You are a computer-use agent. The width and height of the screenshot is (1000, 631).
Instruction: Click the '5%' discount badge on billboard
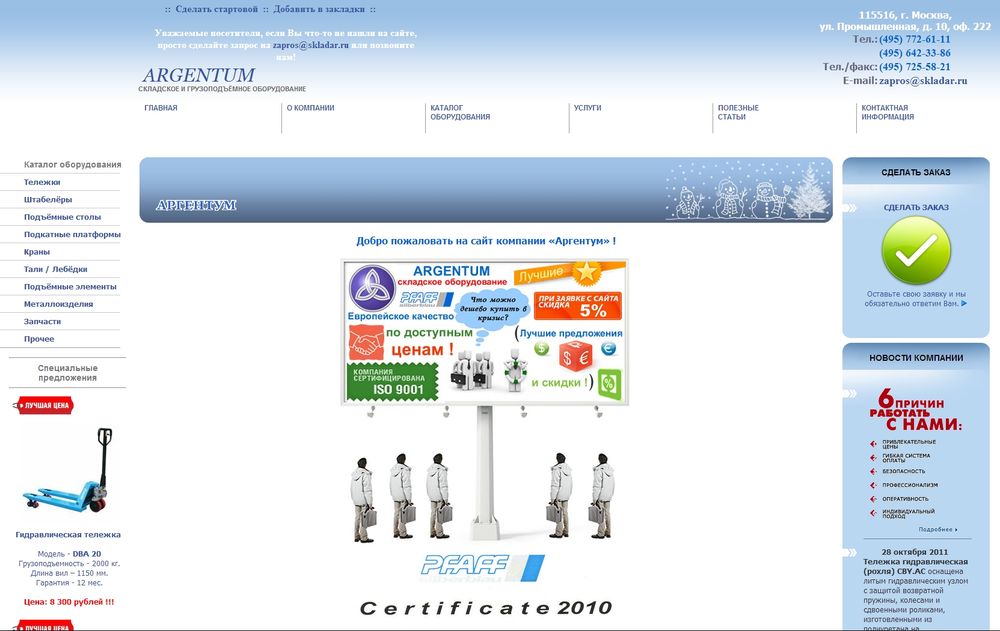tap(578, 306)
